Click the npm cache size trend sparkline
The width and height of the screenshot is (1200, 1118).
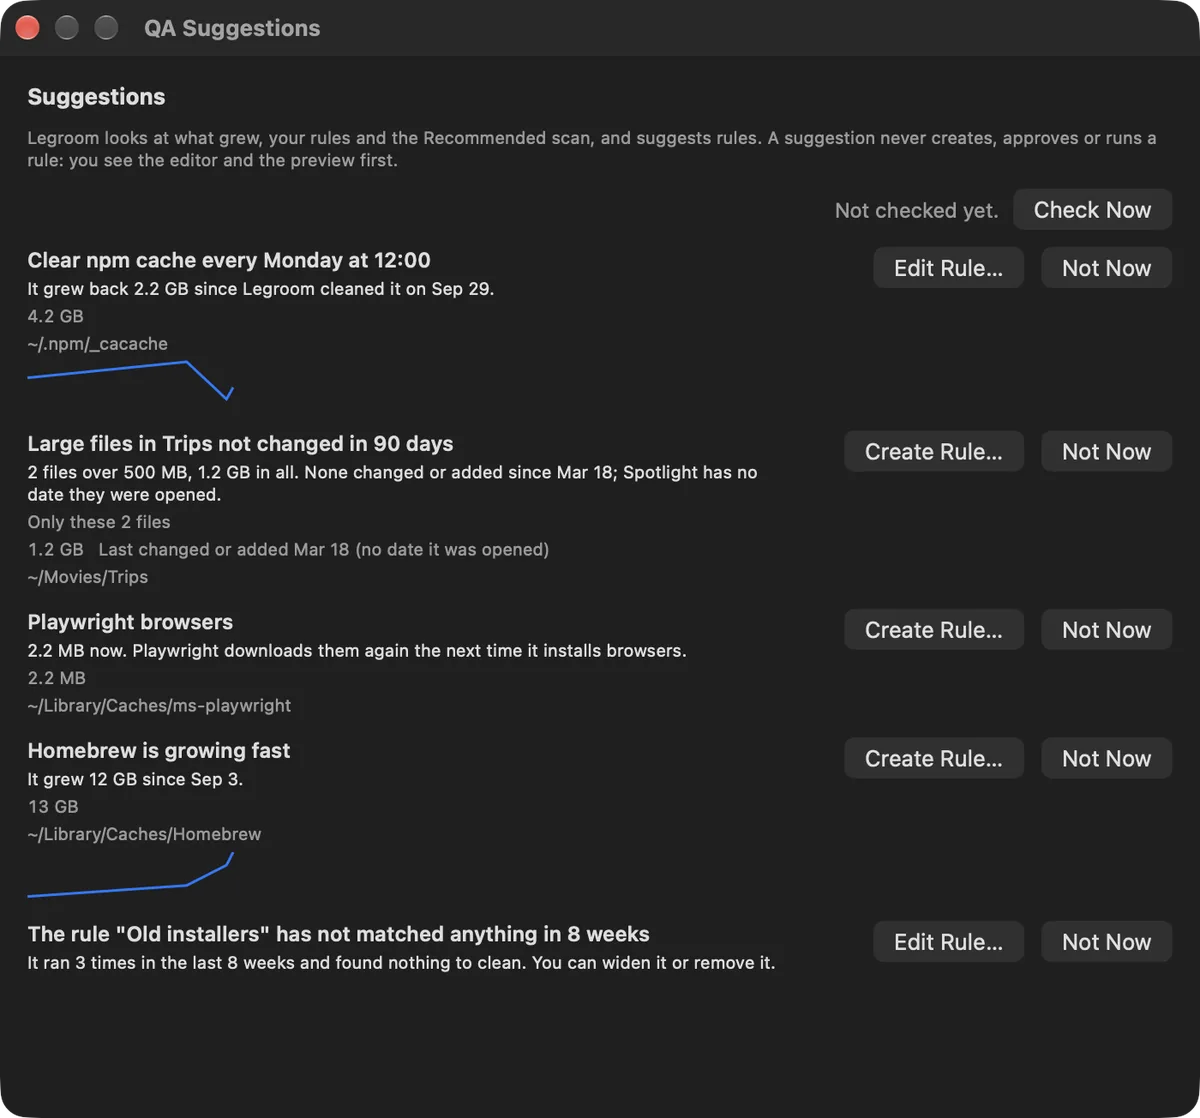click(130, 380)
